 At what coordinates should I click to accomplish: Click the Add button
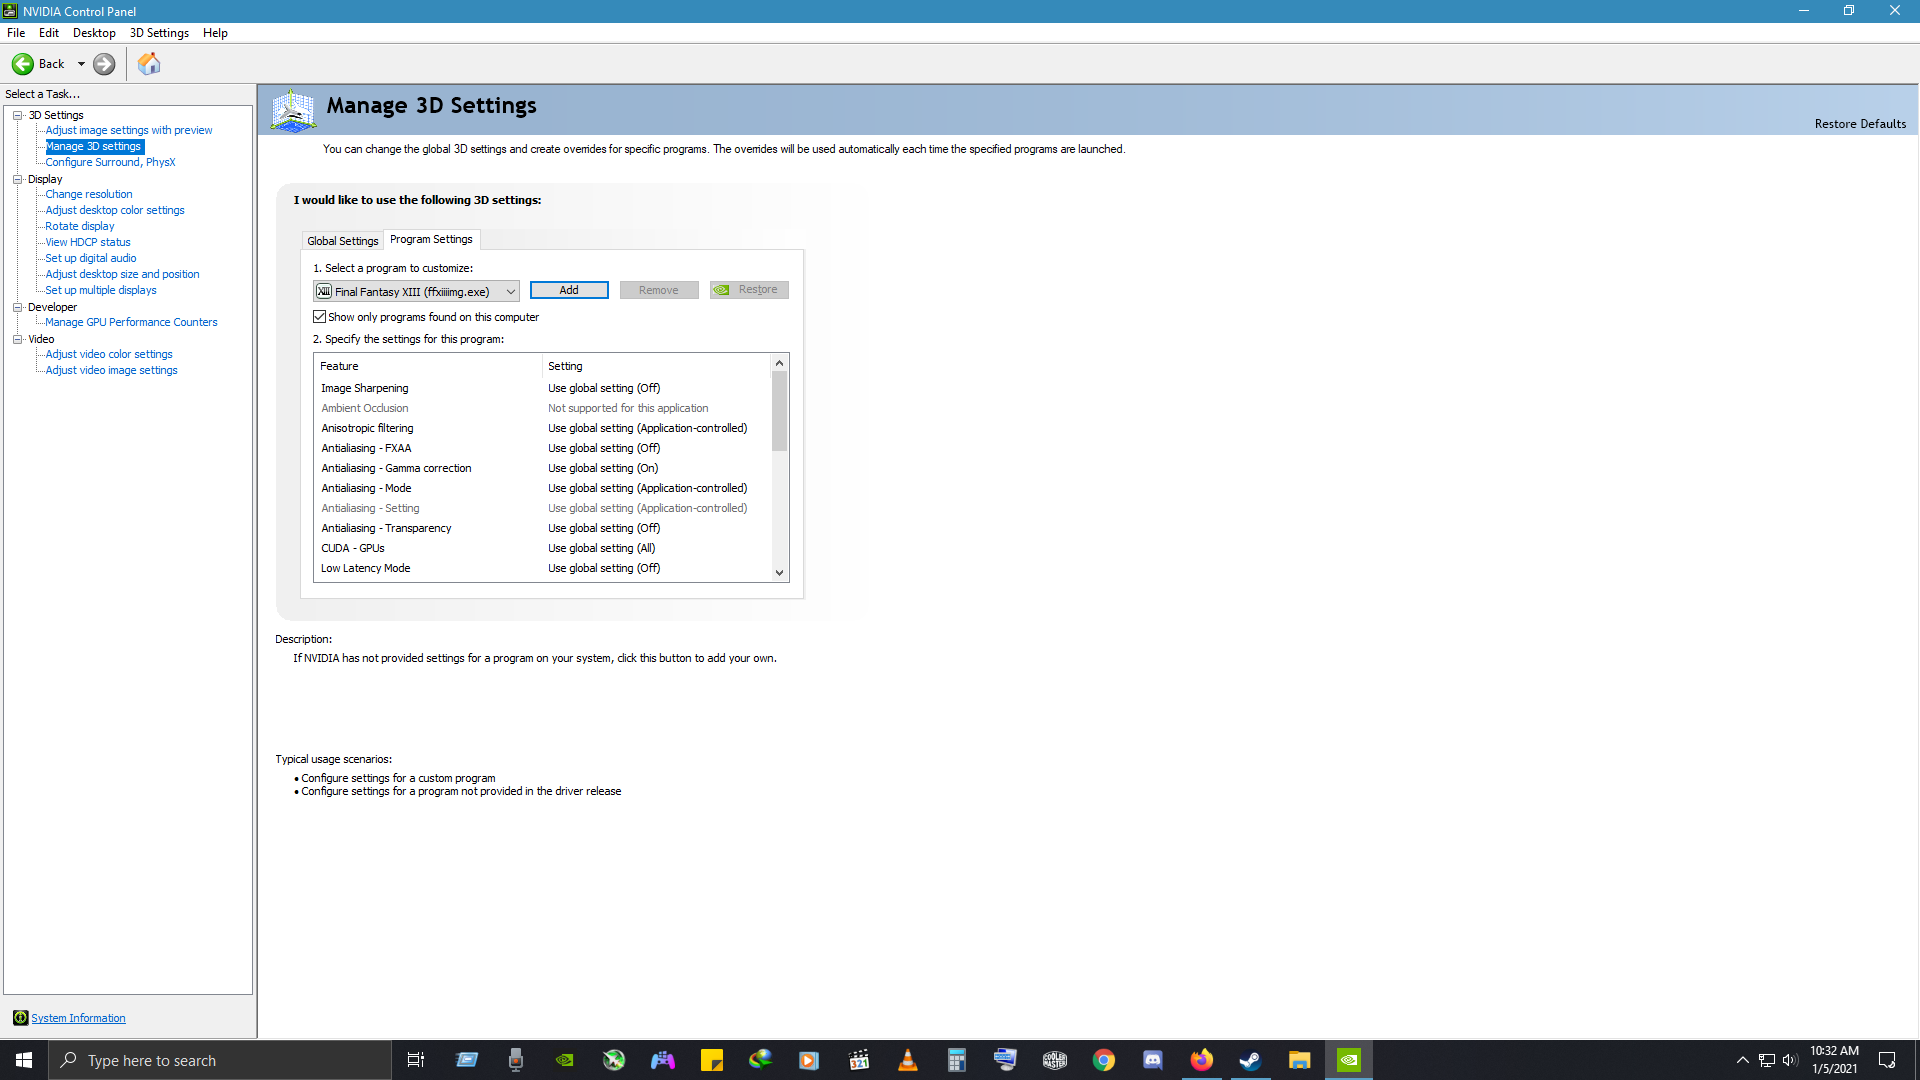[569, 290]
